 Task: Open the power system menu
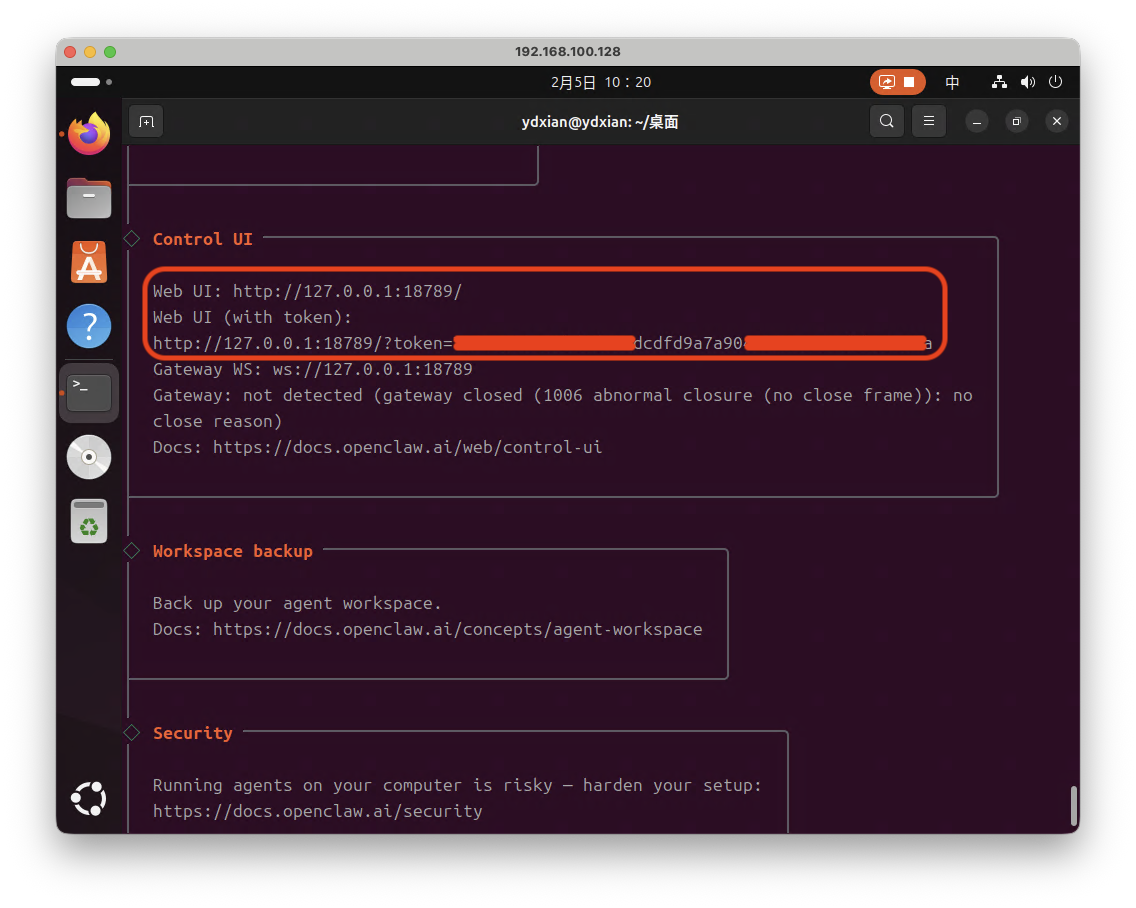[x=1055, y=82]
